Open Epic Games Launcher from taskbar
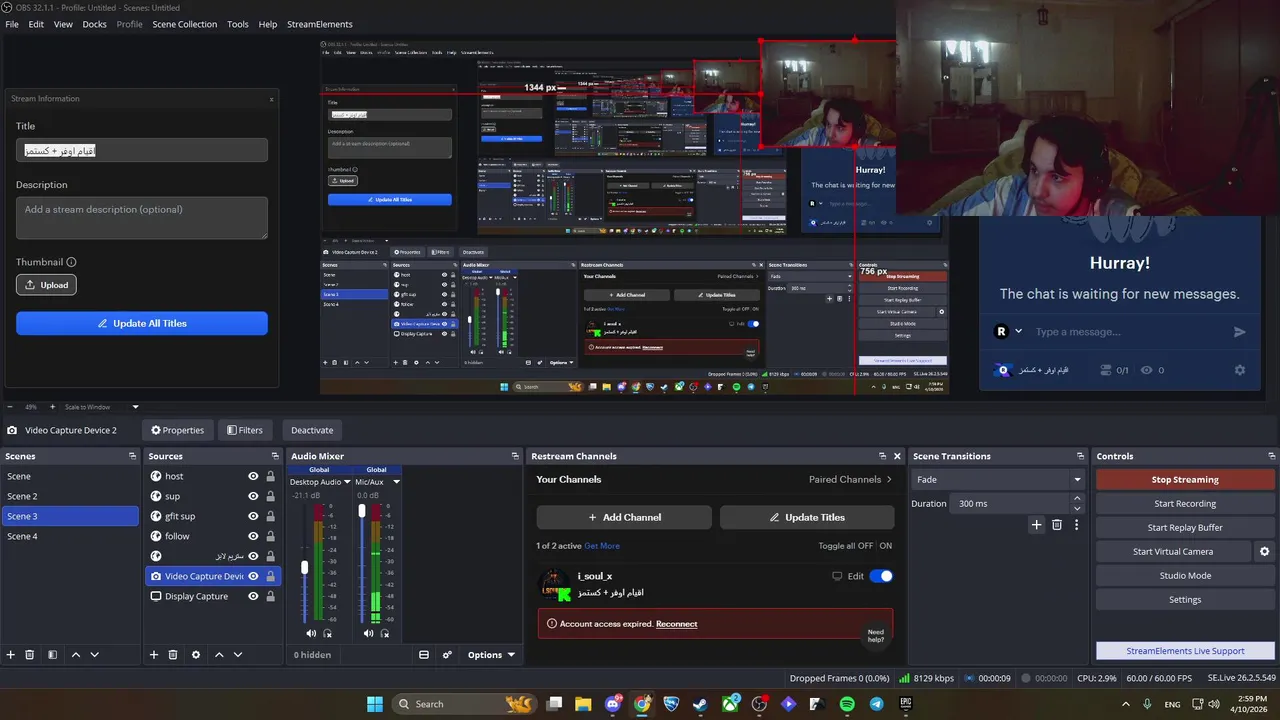 [905, 704]
